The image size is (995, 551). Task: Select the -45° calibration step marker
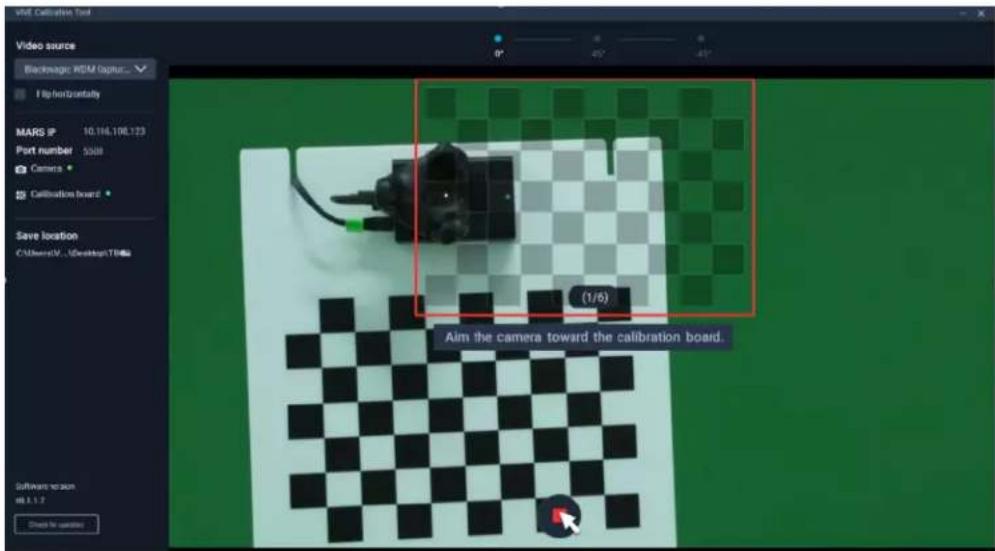701,39
